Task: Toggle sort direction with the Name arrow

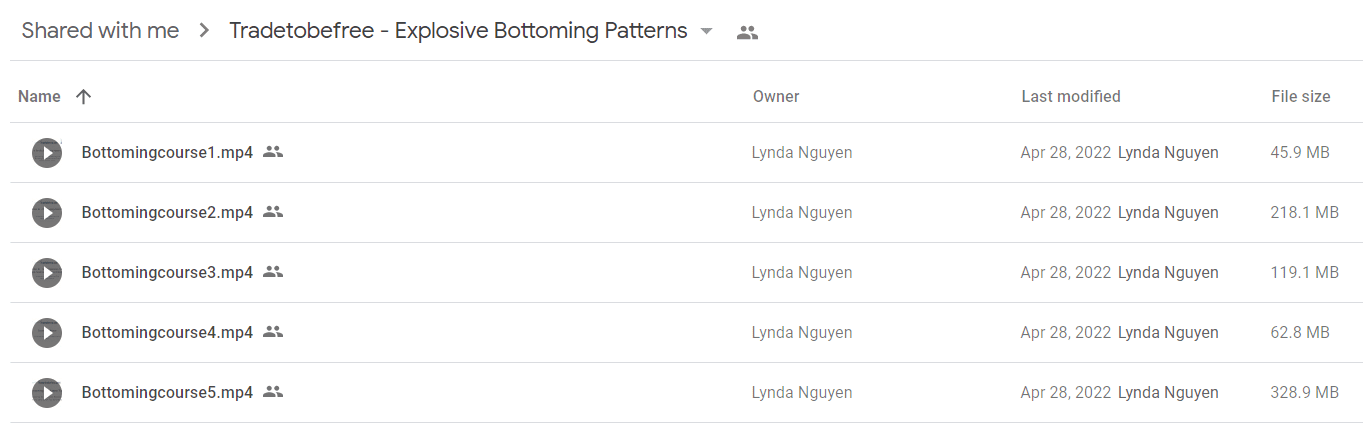Action: (x=84, y=97)
